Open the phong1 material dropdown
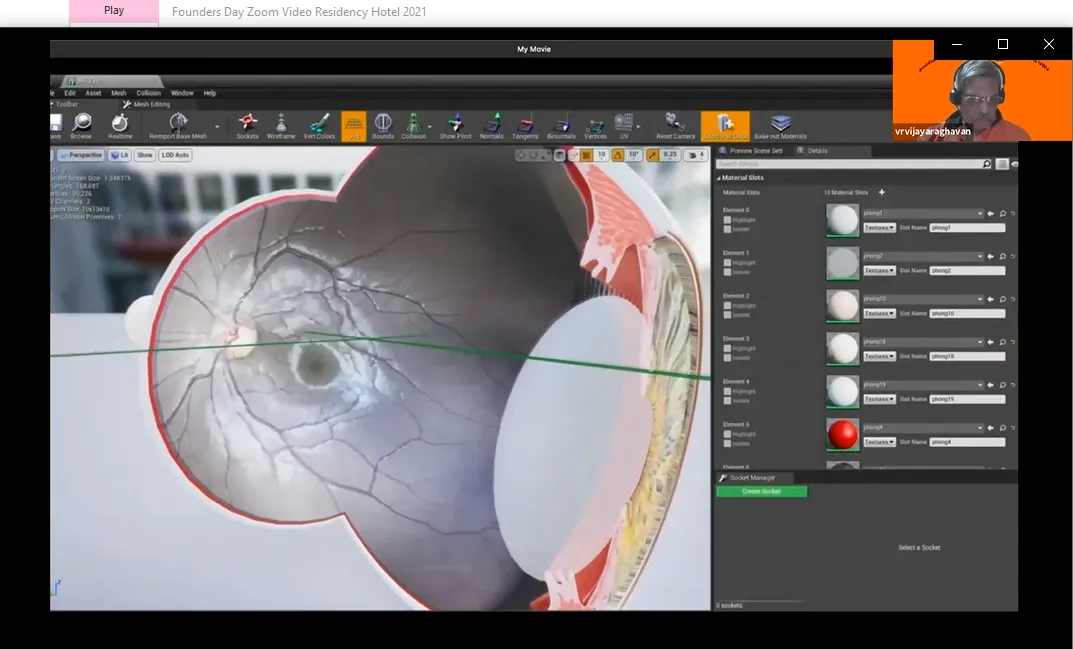This screenshot has height=649, width=1073. (923, 214)
